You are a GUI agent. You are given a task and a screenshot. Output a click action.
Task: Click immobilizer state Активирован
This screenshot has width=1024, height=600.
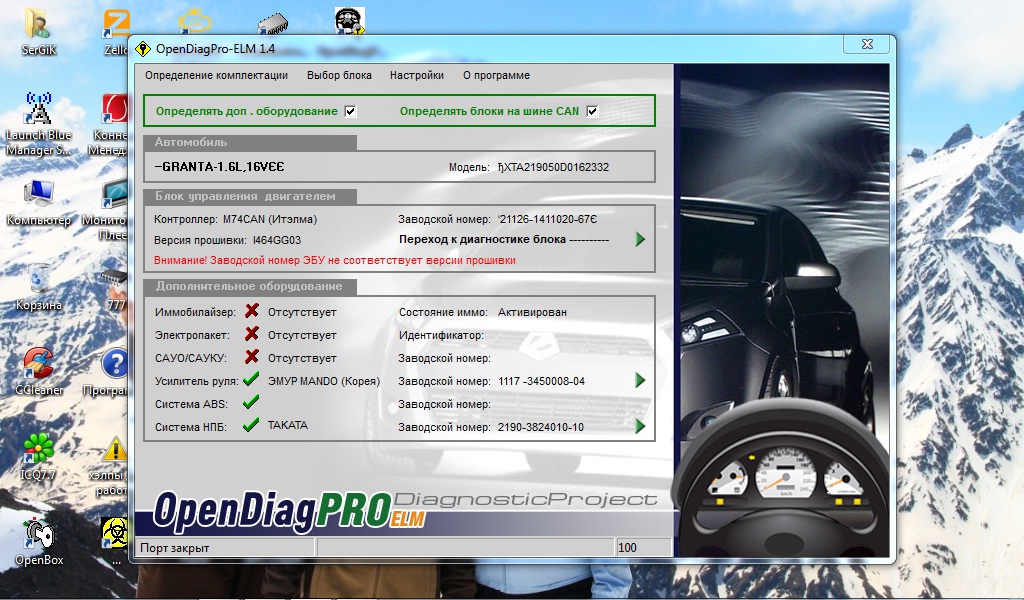(x=532, y=312)
